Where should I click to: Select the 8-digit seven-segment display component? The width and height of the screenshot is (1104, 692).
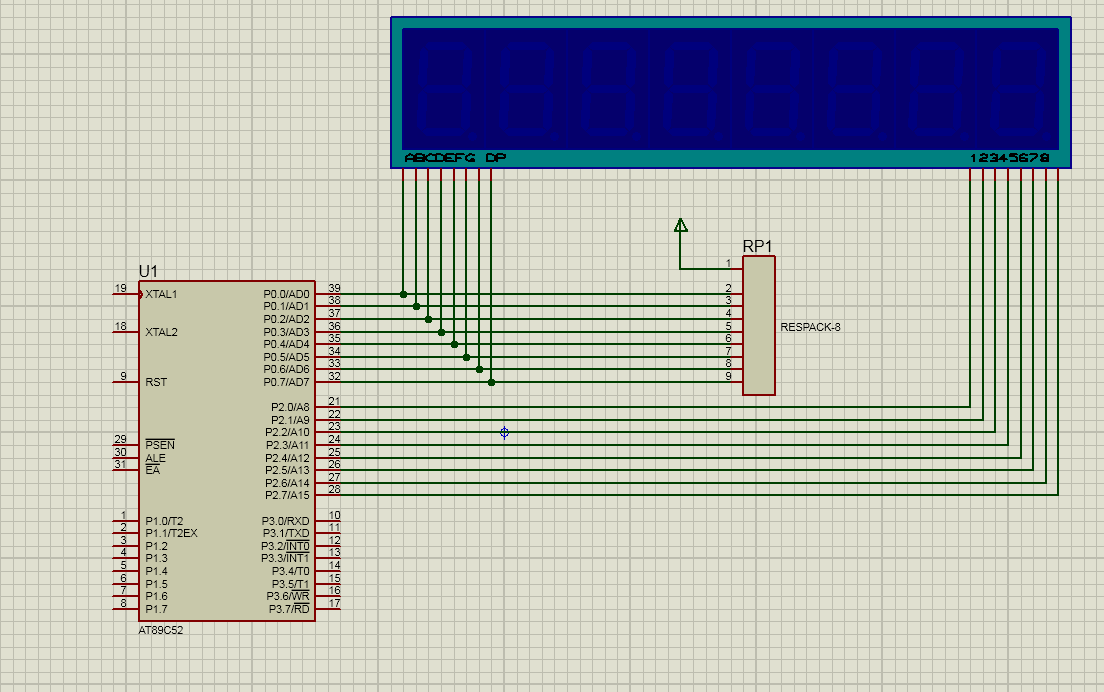[731, 93]
